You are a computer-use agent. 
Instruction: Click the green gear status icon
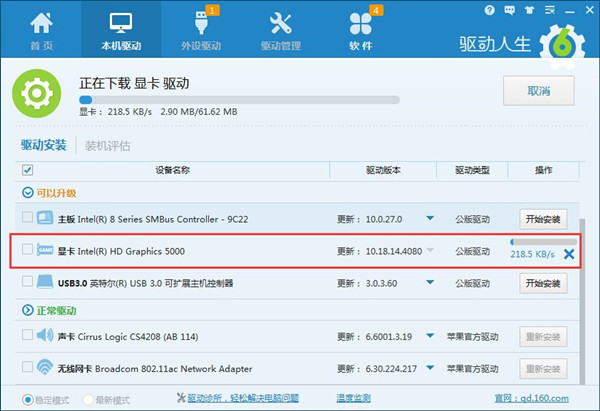[x=37, y=93]
